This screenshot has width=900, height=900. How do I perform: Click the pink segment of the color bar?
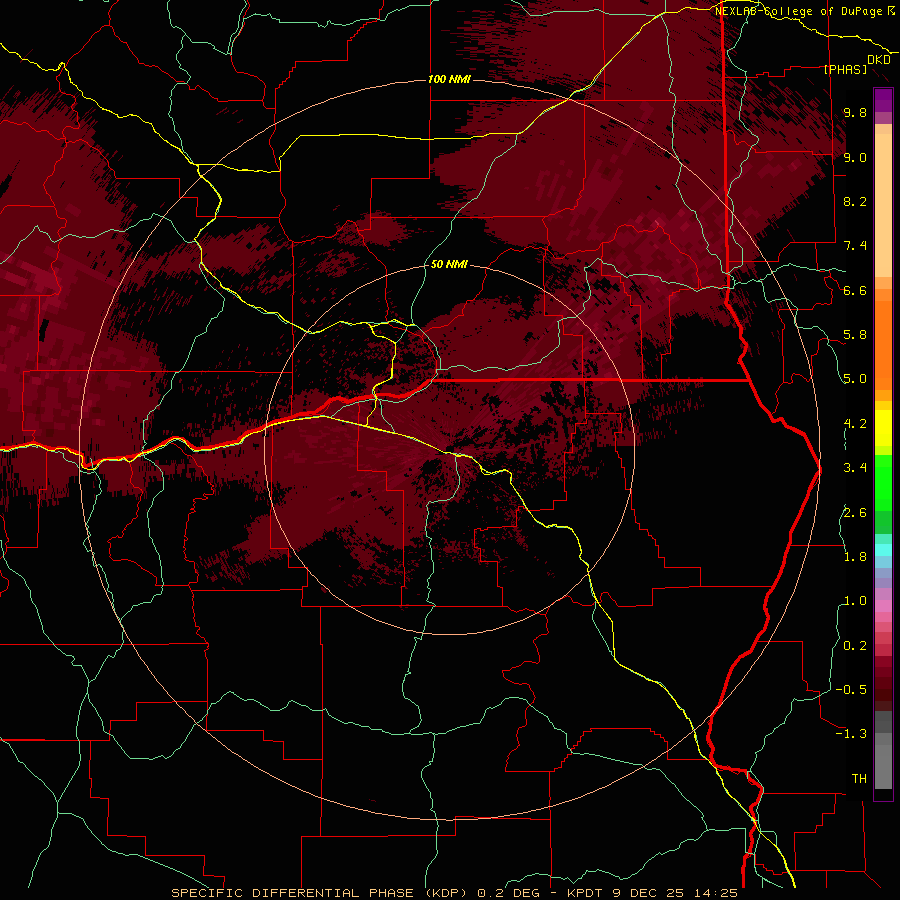883,606
